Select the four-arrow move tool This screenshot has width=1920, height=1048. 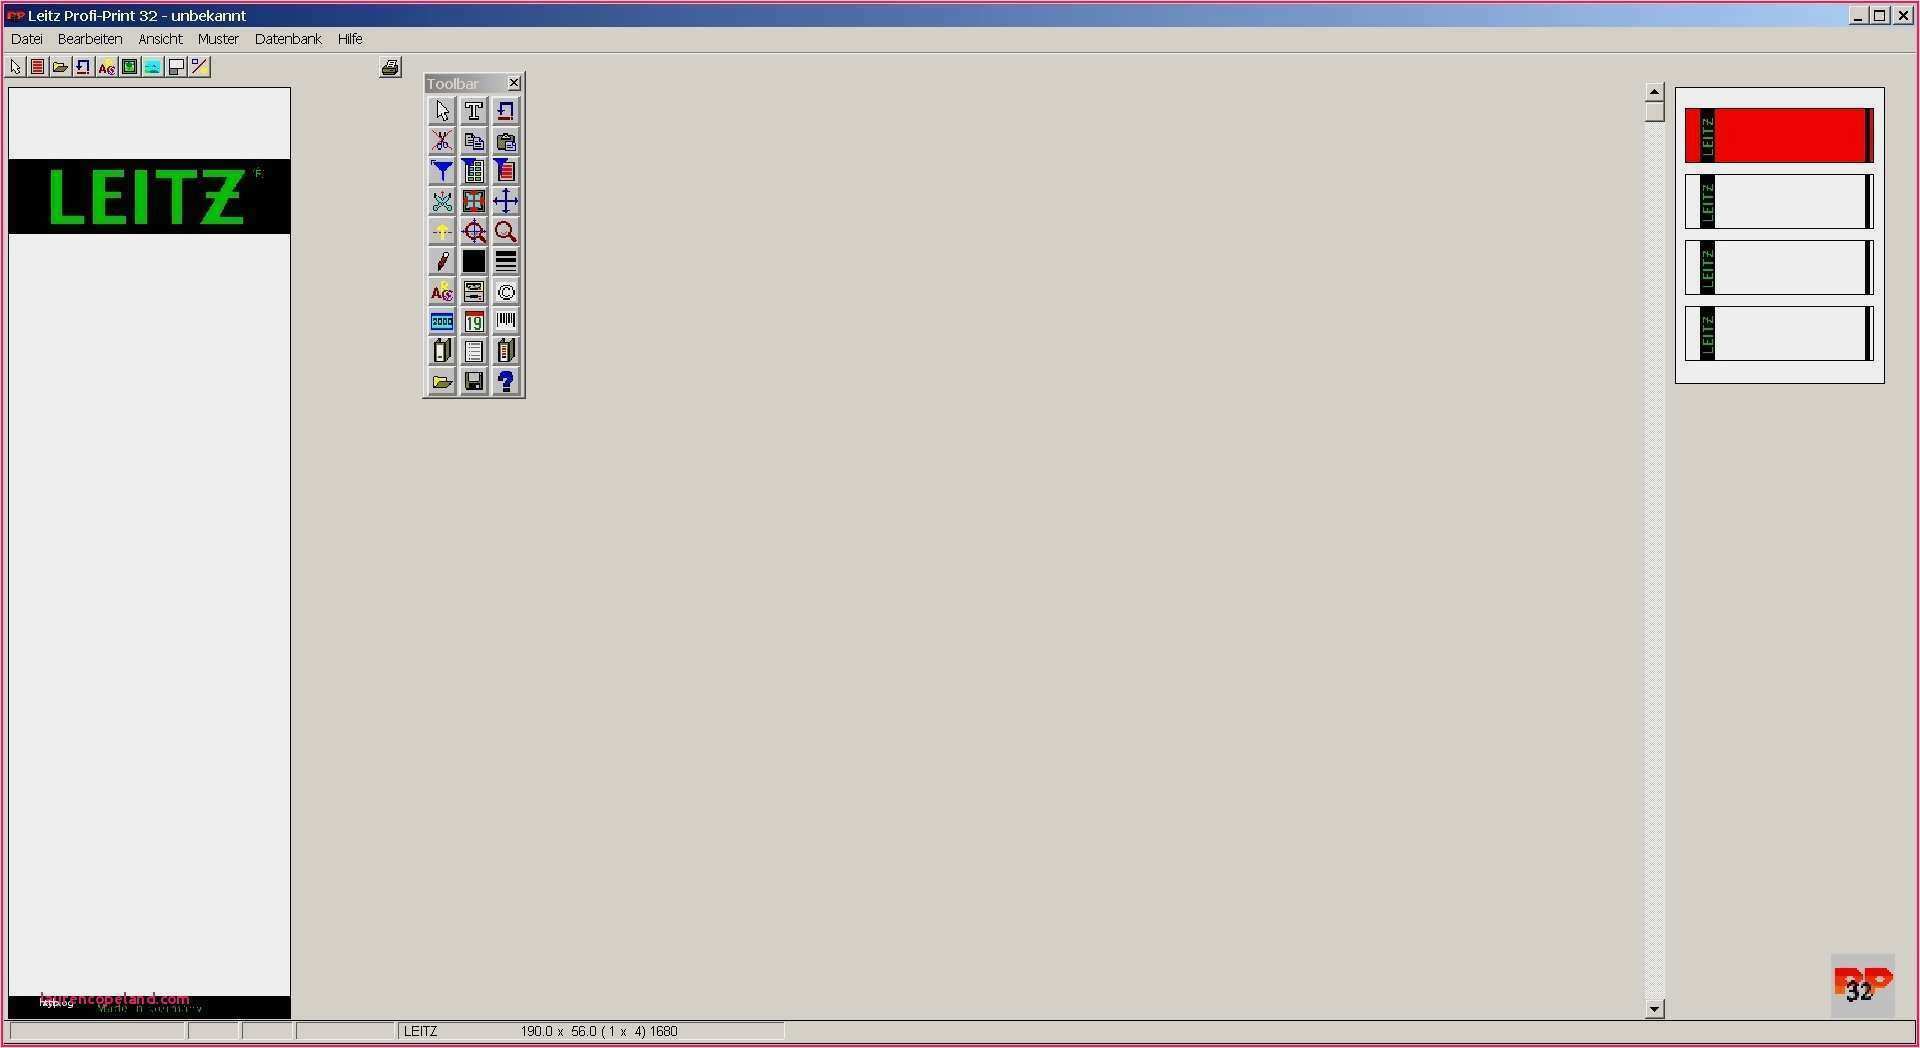[506, 201]
